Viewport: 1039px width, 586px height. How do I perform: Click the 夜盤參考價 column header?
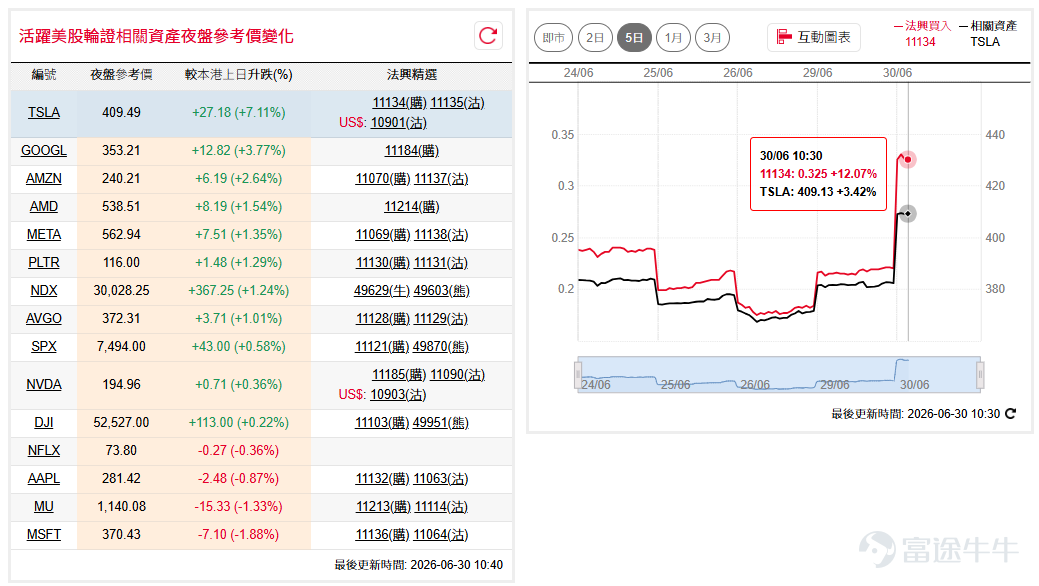pyautogui.click(x=121, y=75)
